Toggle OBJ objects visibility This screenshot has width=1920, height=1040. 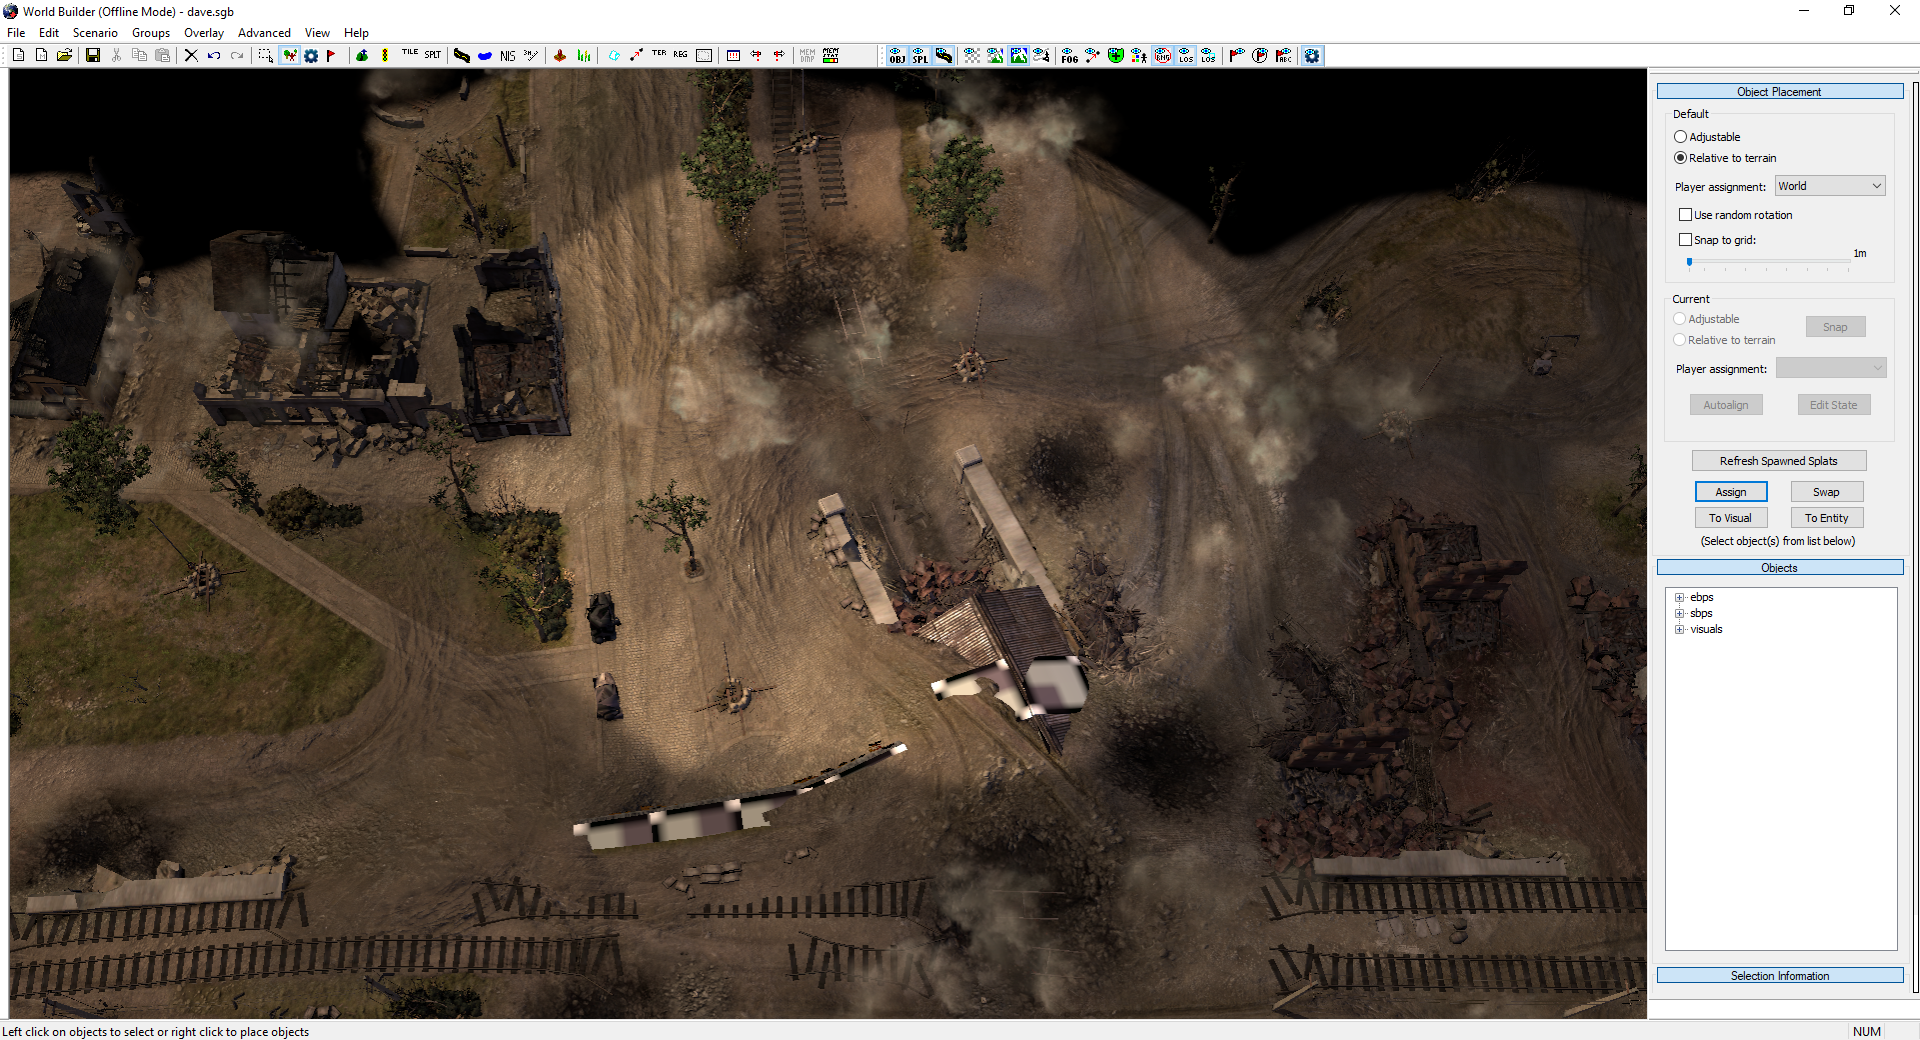pyautogui.click(x=897, y=56)
